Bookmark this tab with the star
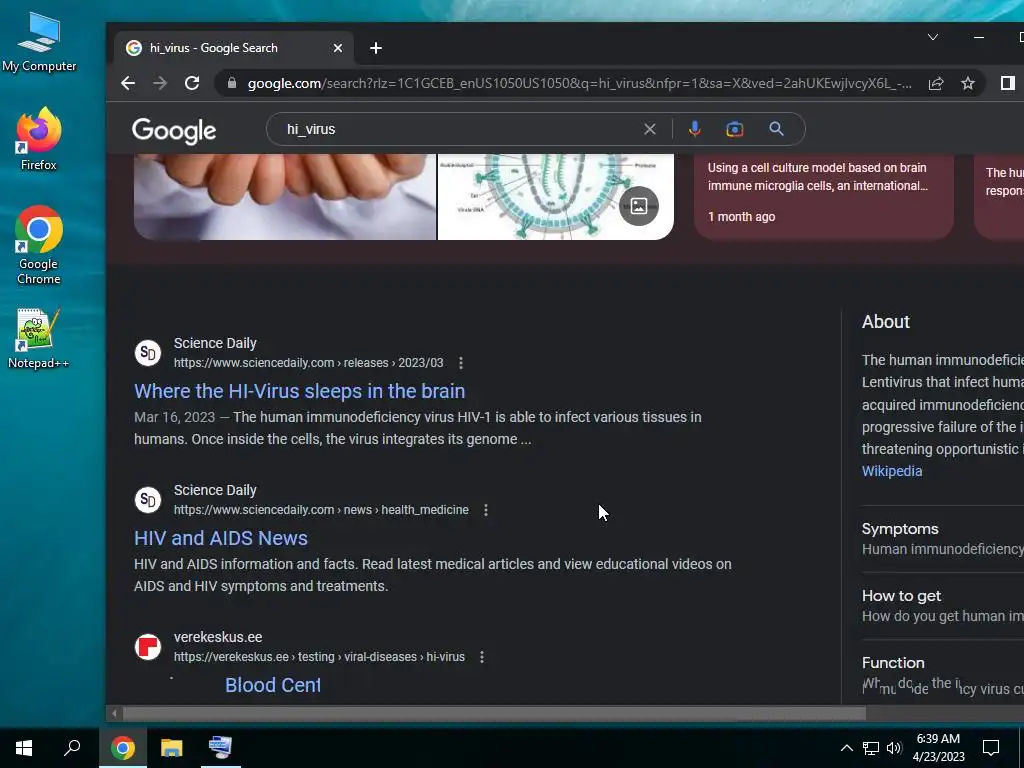 pyautogui.click(x=968, y=83)
